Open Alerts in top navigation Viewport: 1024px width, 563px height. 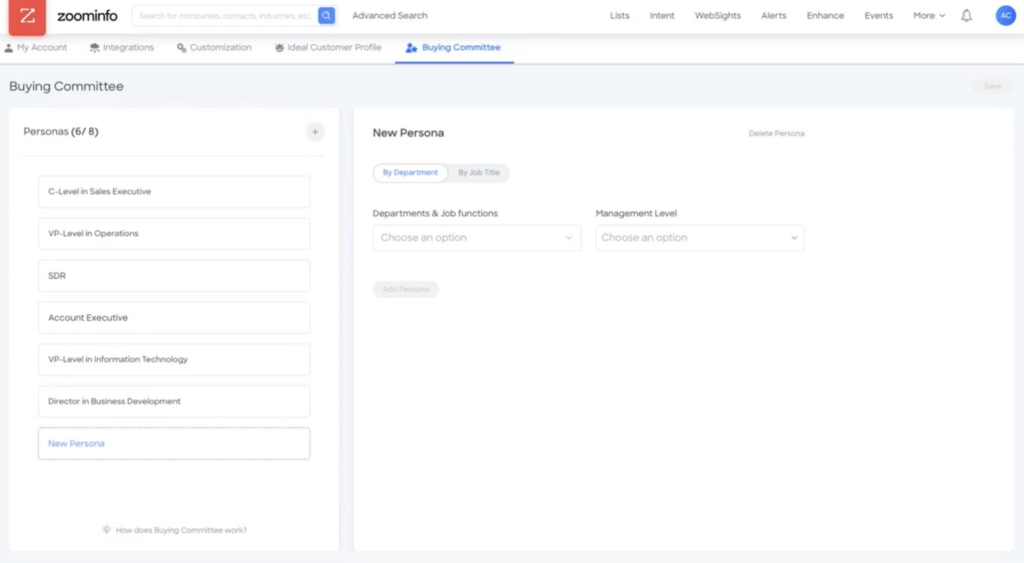tap(774, 16)
